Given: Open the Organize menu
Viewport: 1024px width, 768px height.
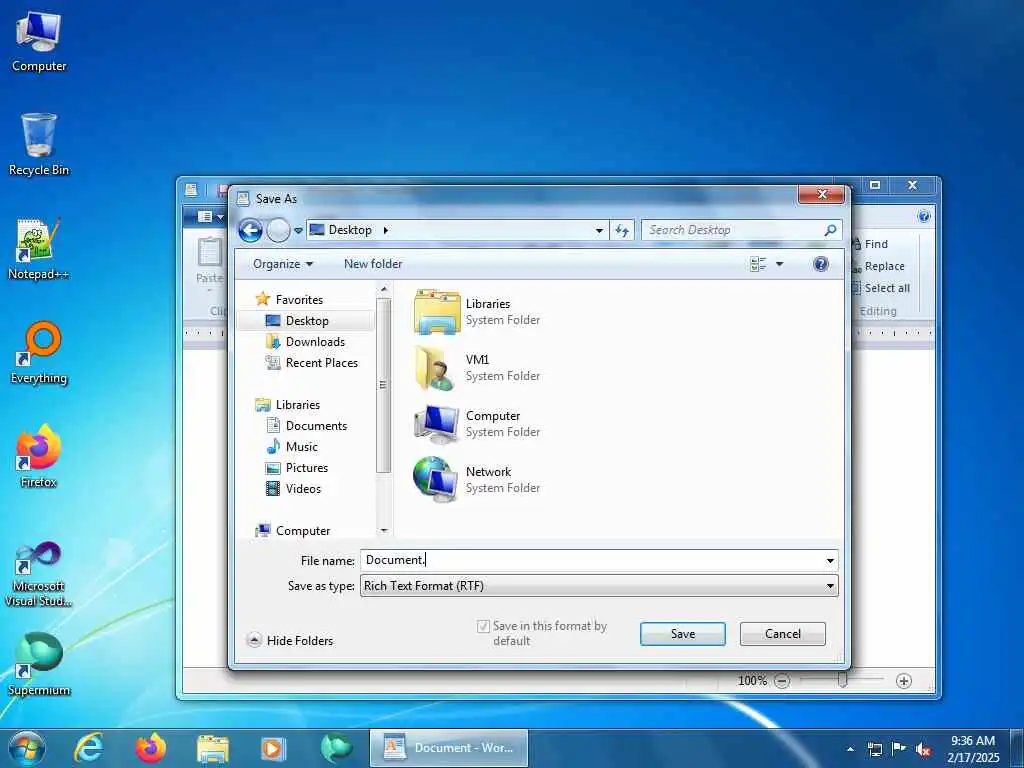Looking at the screenshot, I should coord(283,264).
